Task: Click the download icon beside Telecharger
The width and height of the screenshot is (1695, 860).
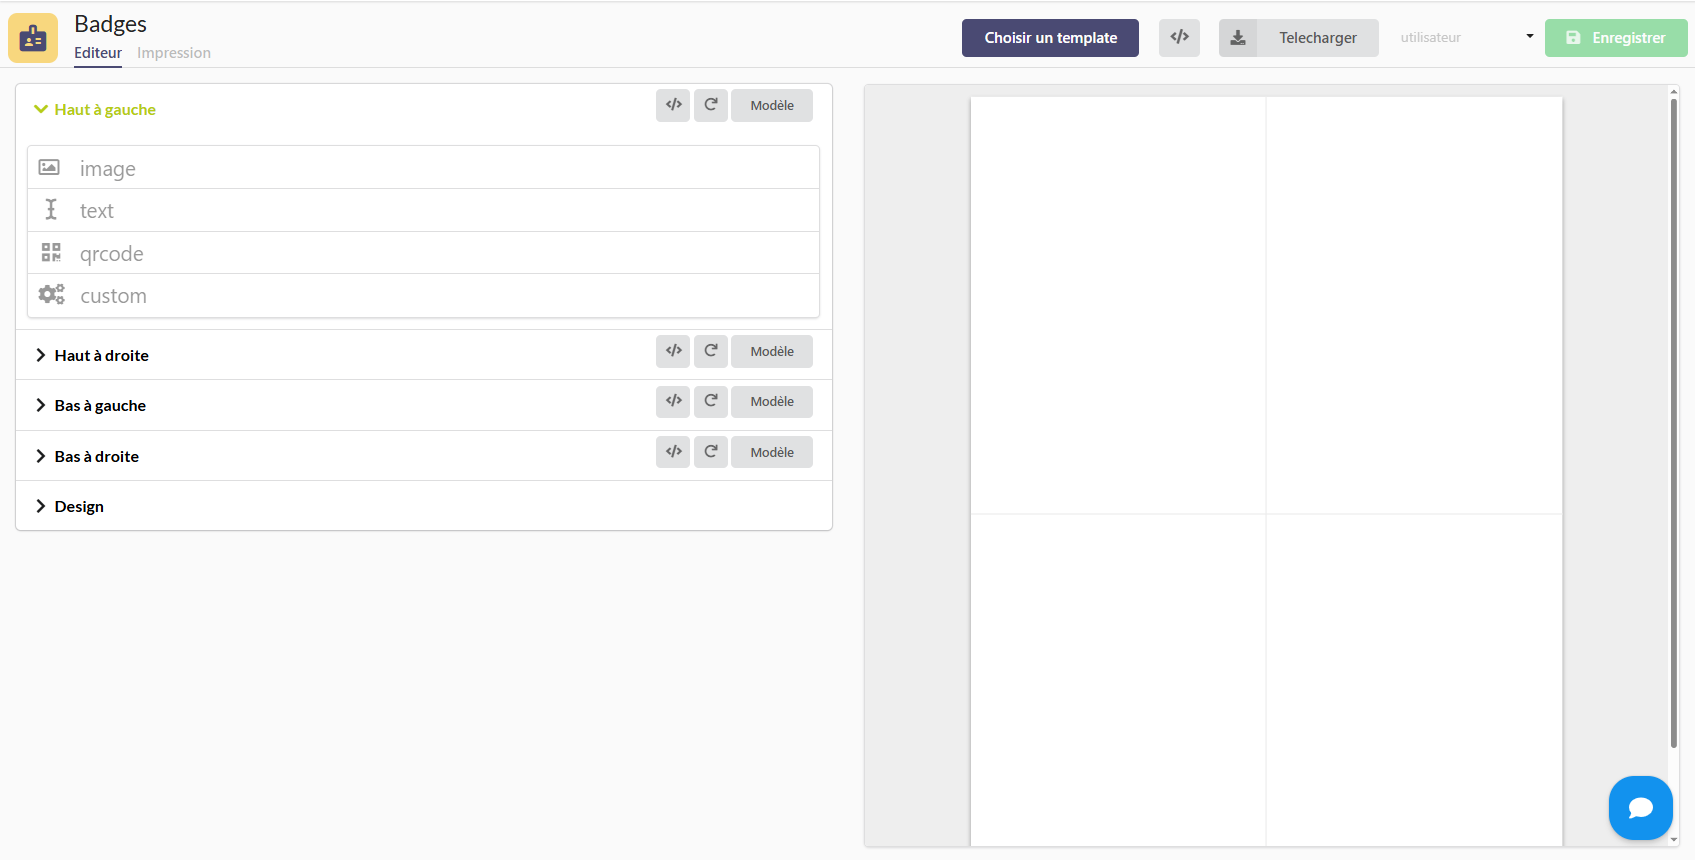Action: click(1238, 38)
